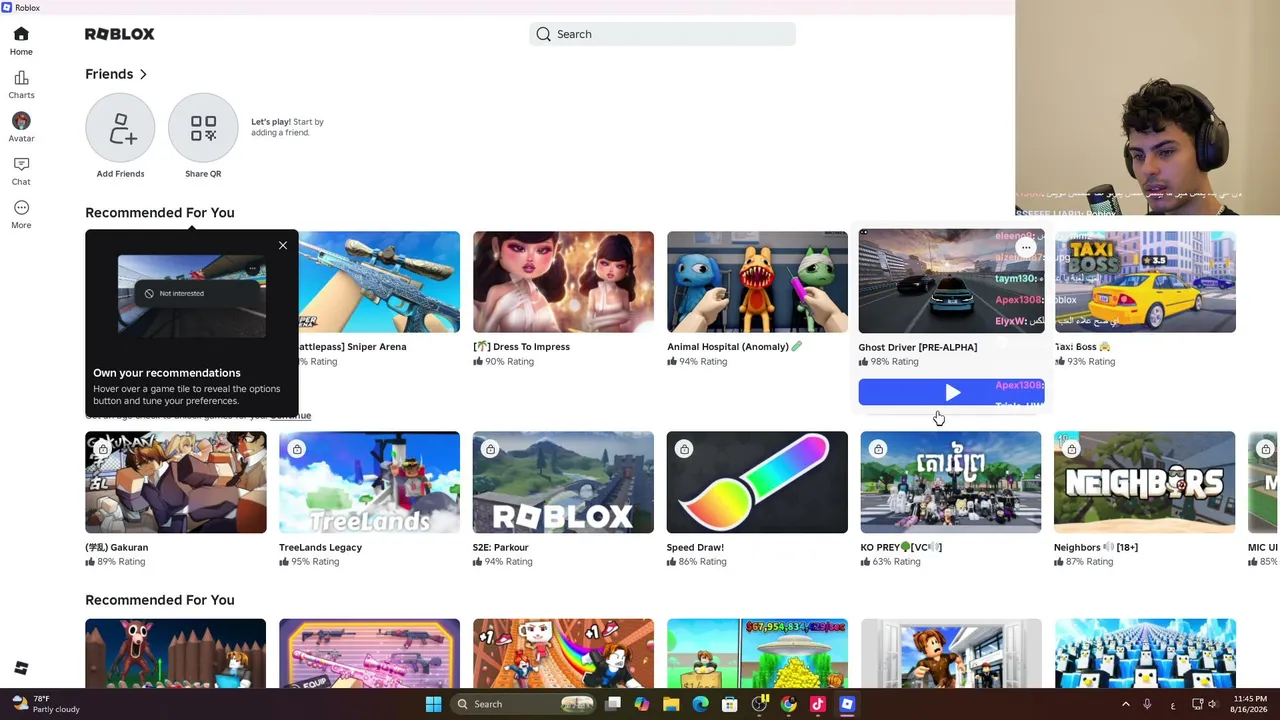The height and width of the screenshot is (720, 1280).
Task: Open Chat from the sidebar
Action: [21, 171]
